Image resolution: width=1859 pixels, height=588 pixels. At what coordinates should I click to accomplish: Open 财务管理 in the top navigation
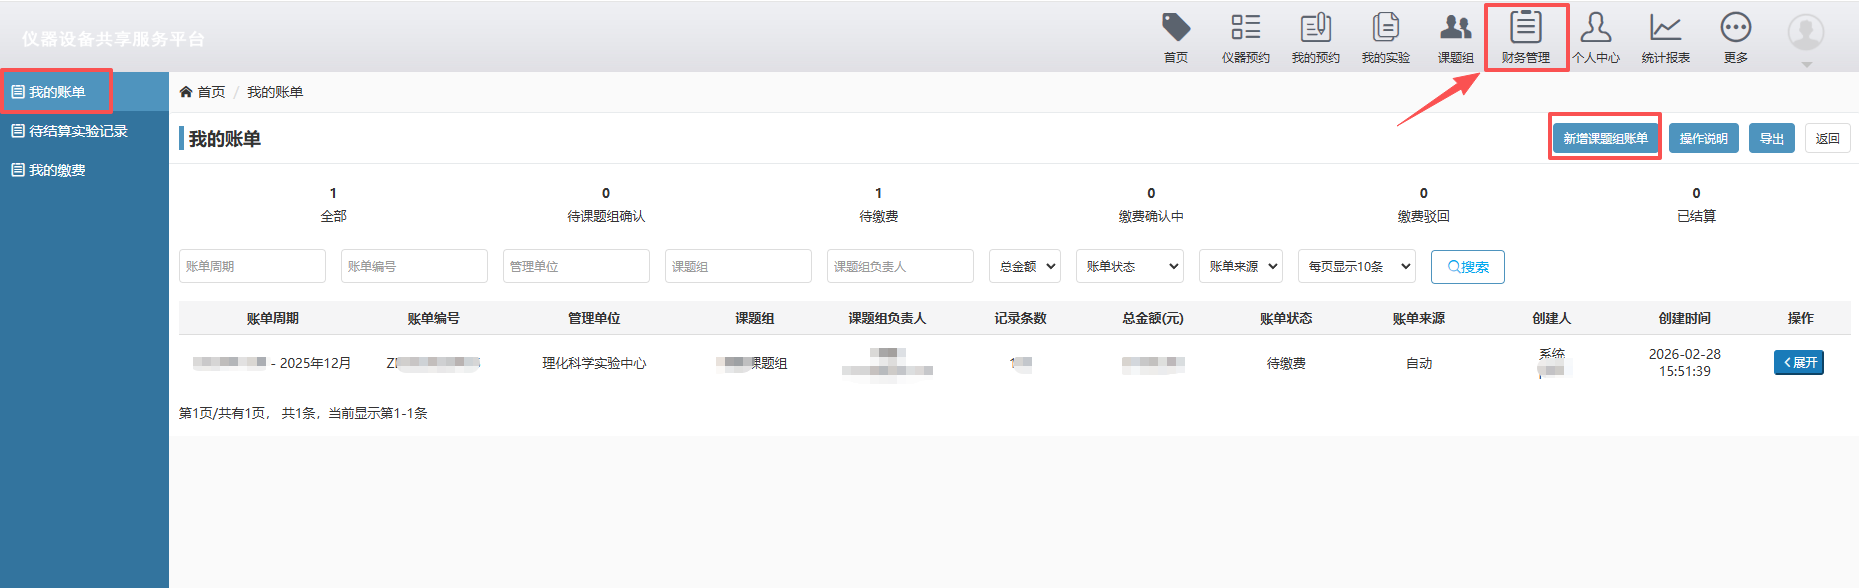click(1525, 28)
